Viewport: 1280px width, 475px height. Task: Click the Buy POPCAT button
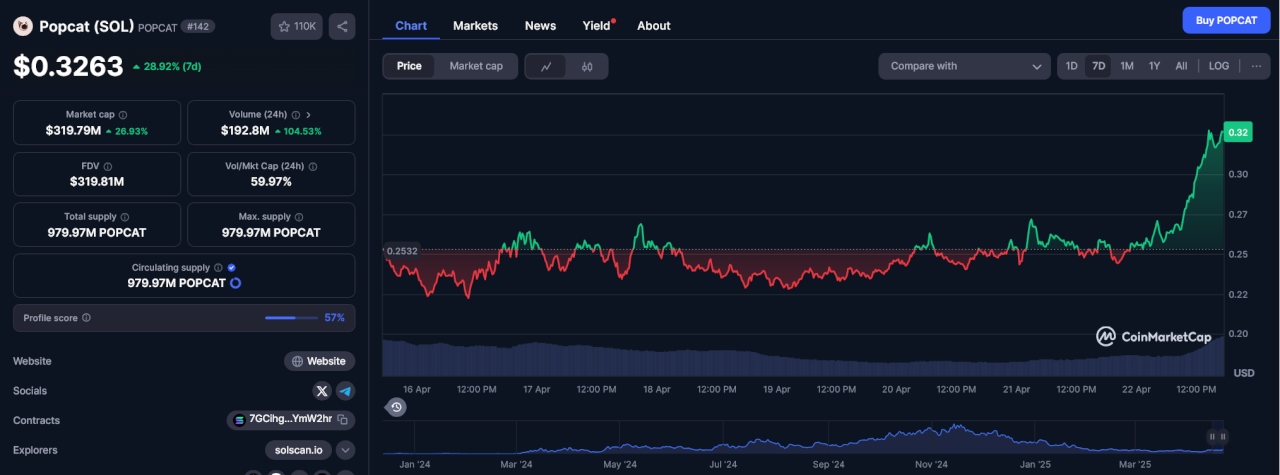(1226, 20)
